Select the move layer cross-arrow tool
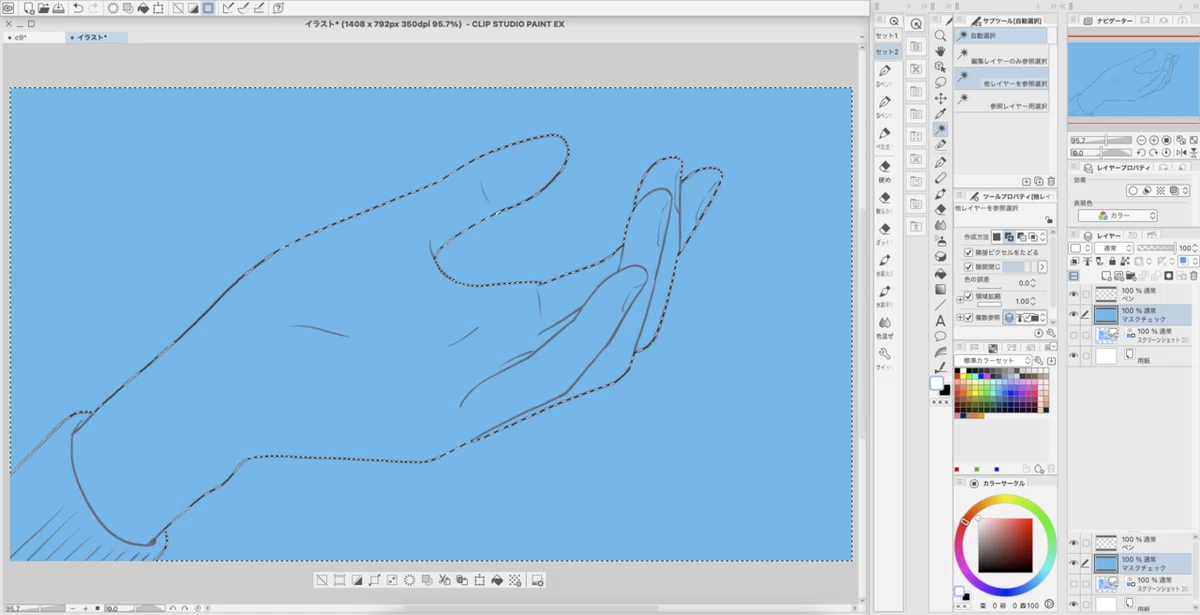Screen dimensions: 1200x615 (x=940, y=98)
